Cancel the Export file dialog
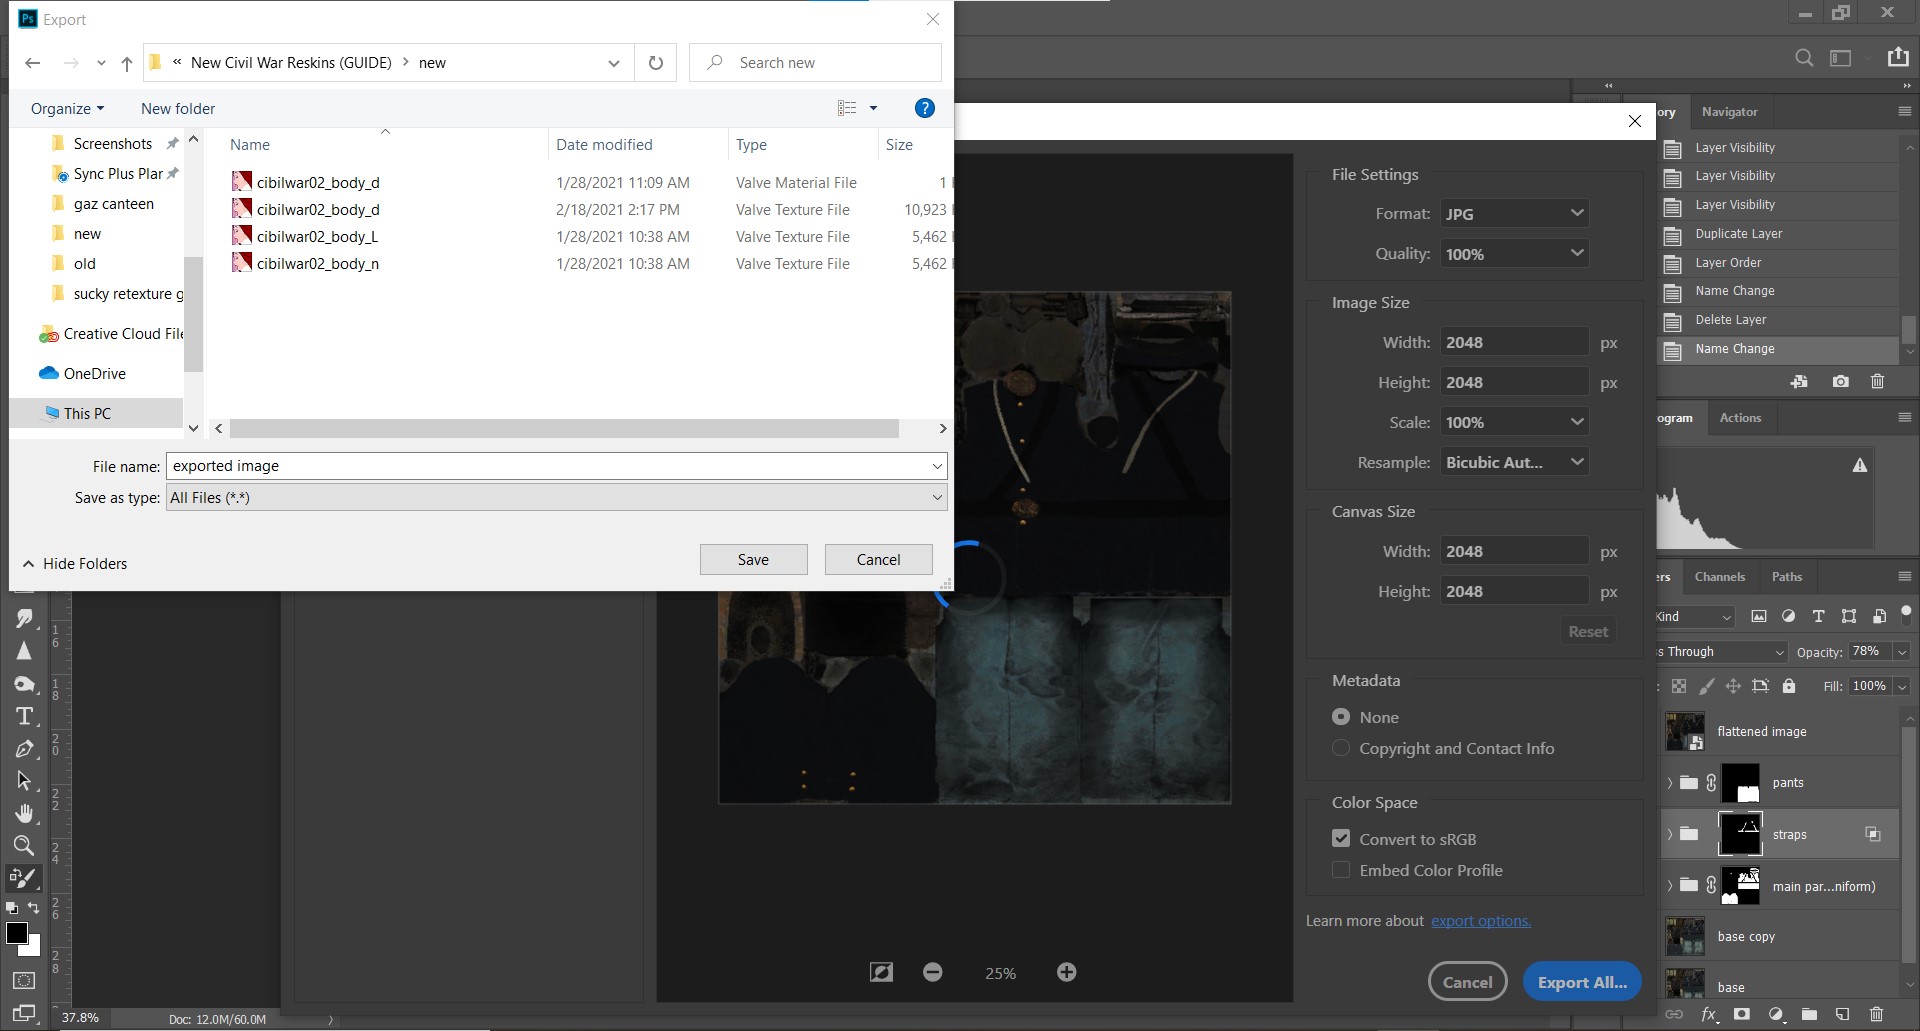Screen dimensions: 1920x1031 (x=879, y=559)
